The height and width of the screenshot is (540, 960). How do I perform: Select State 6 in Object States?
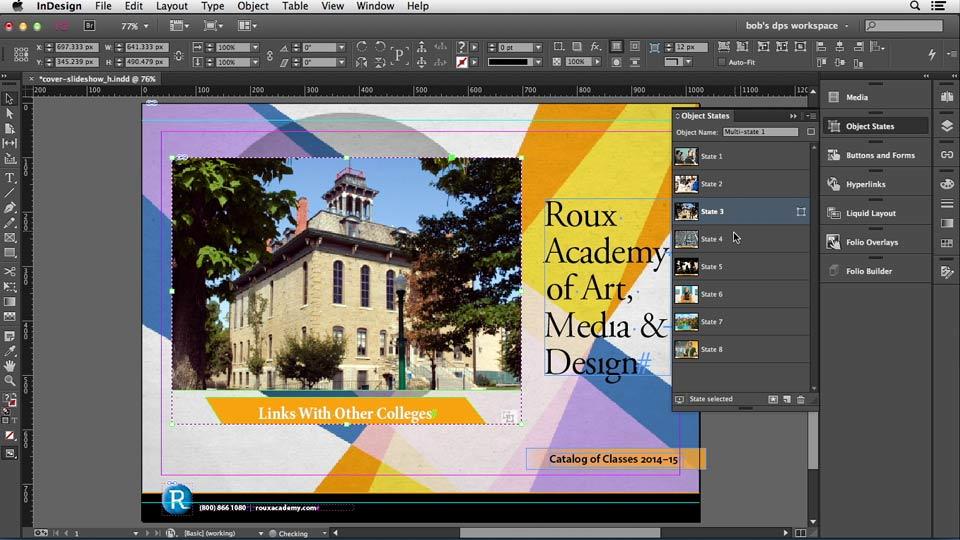[741, 294]
